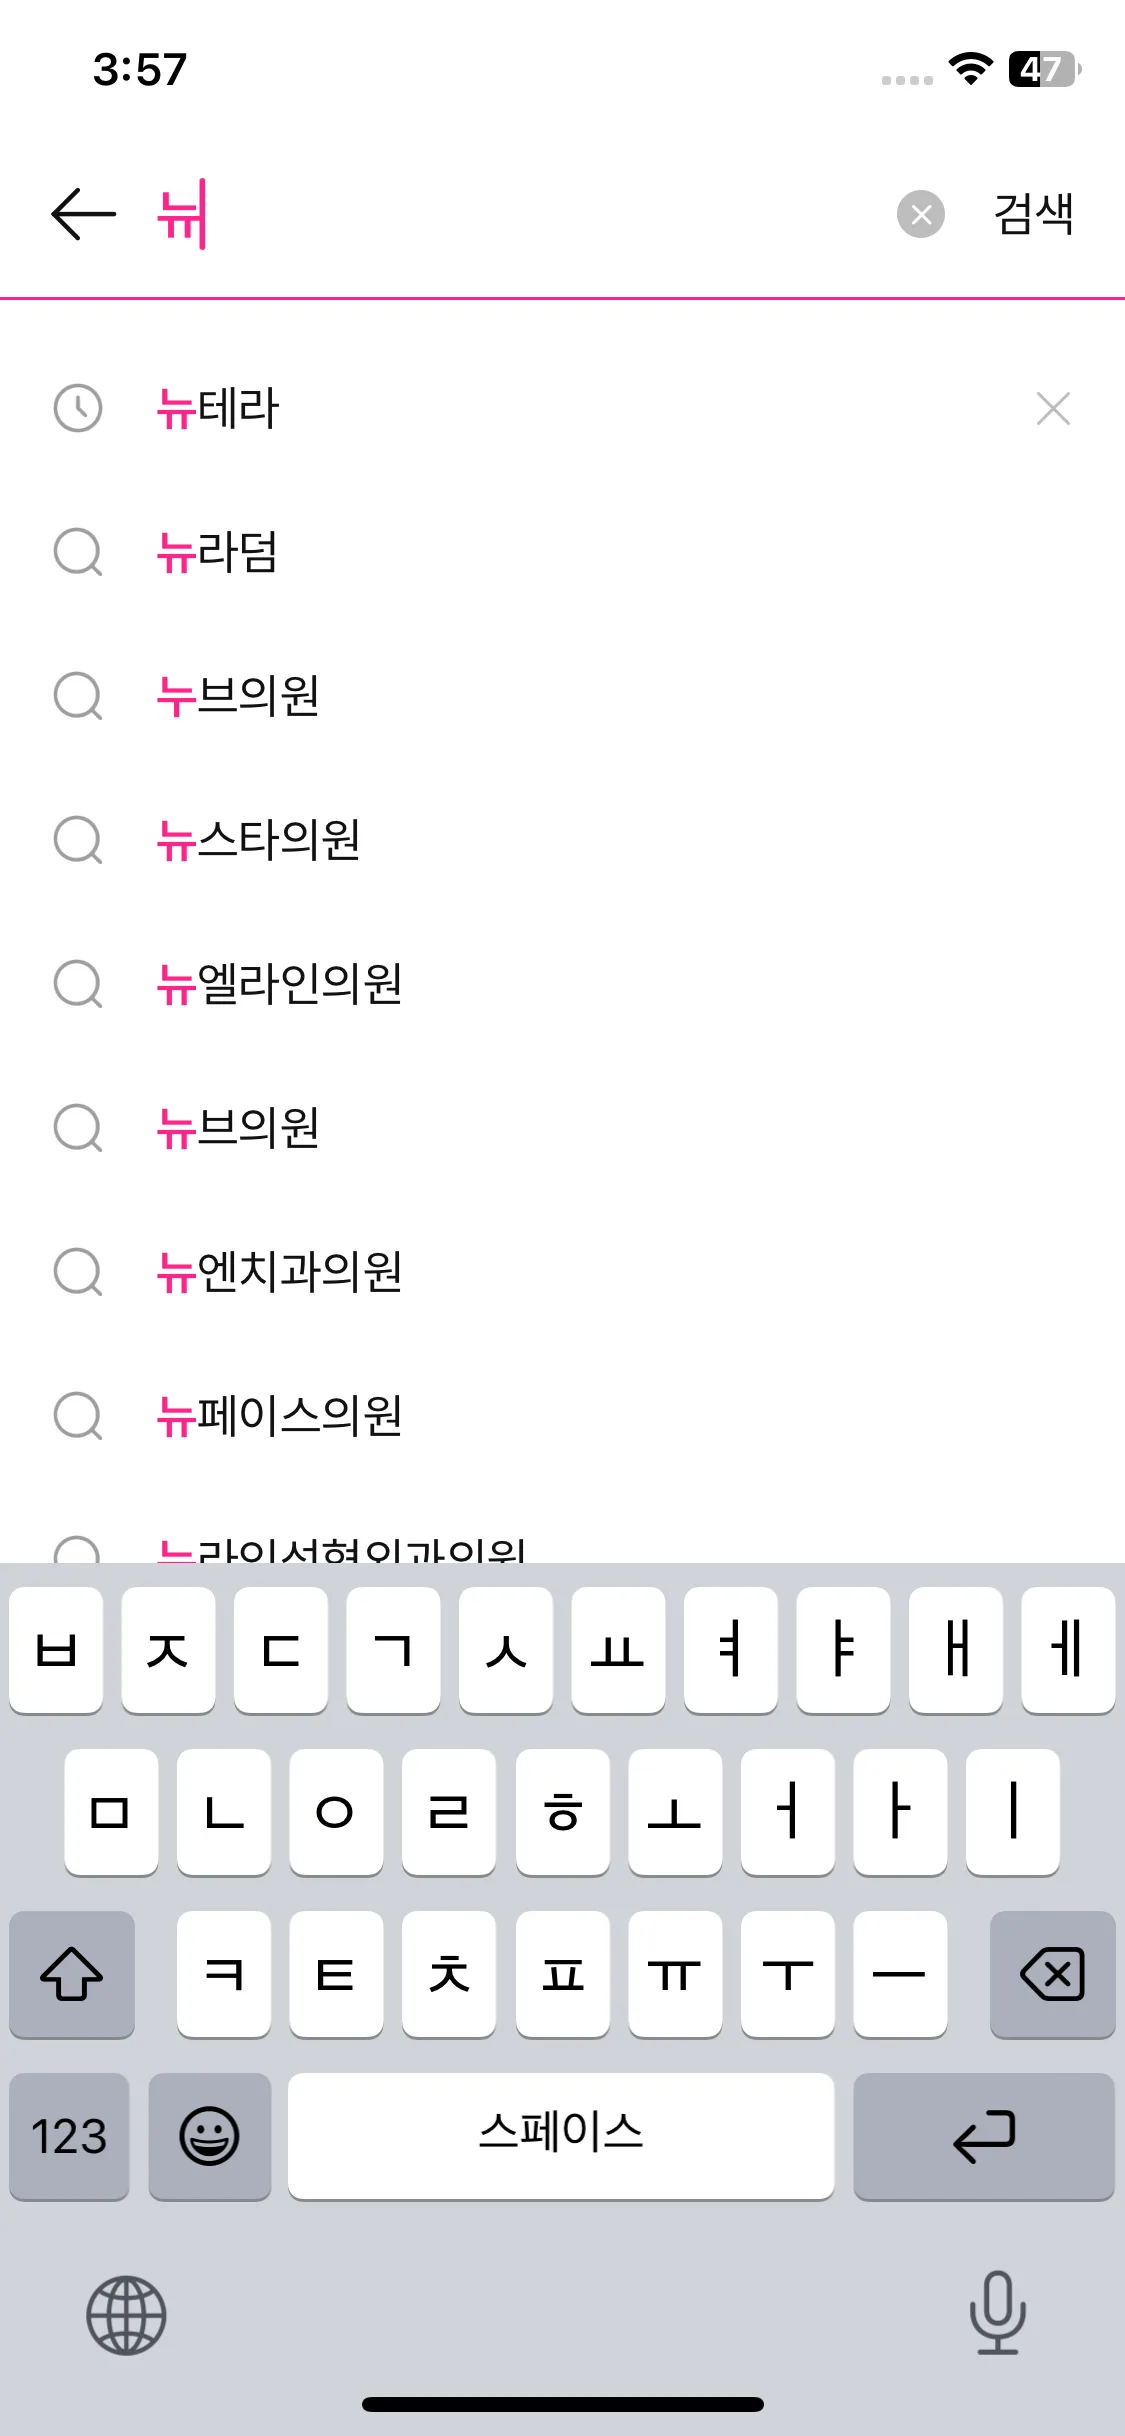
Task: Remove 뉴테라 from recent searches
Action: [1053, 409]
